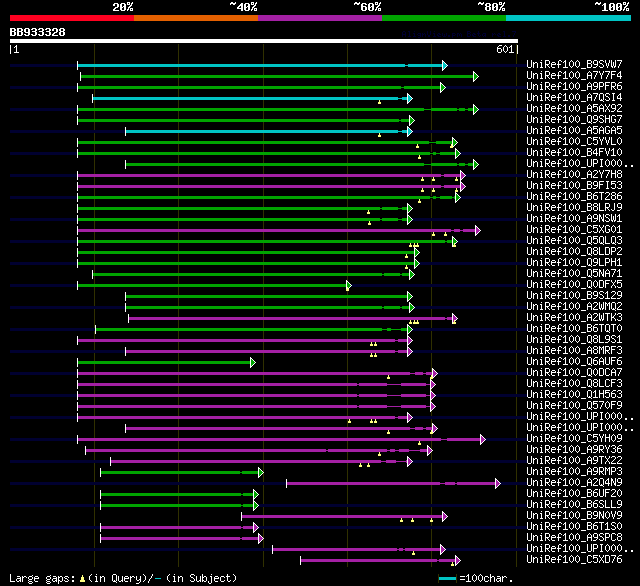Click the UniRef100_A2Q4N9 label
Viewport: 640px width, 586px height.
(x=574, y=483)
